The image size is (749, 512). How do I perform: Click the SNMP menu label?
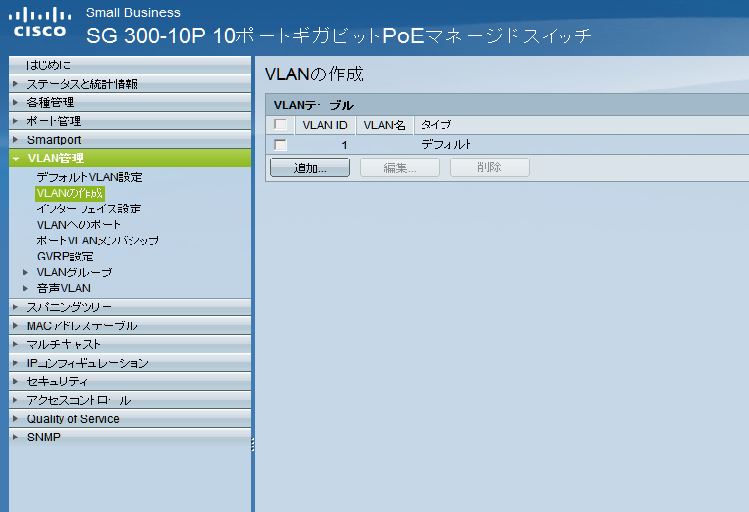(x=44, y=437)
